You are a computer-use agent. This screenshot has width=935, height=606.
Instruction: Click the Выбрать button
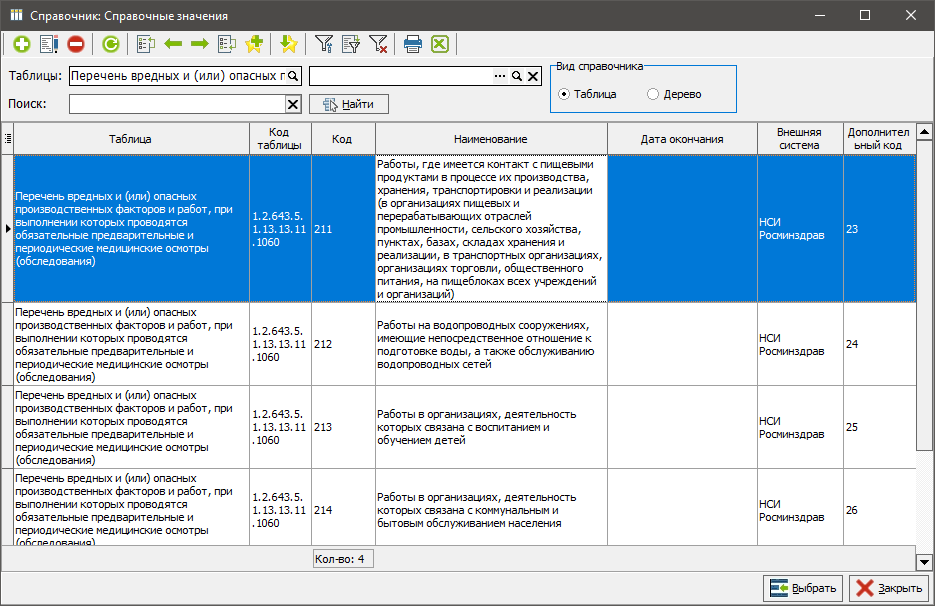803,589
